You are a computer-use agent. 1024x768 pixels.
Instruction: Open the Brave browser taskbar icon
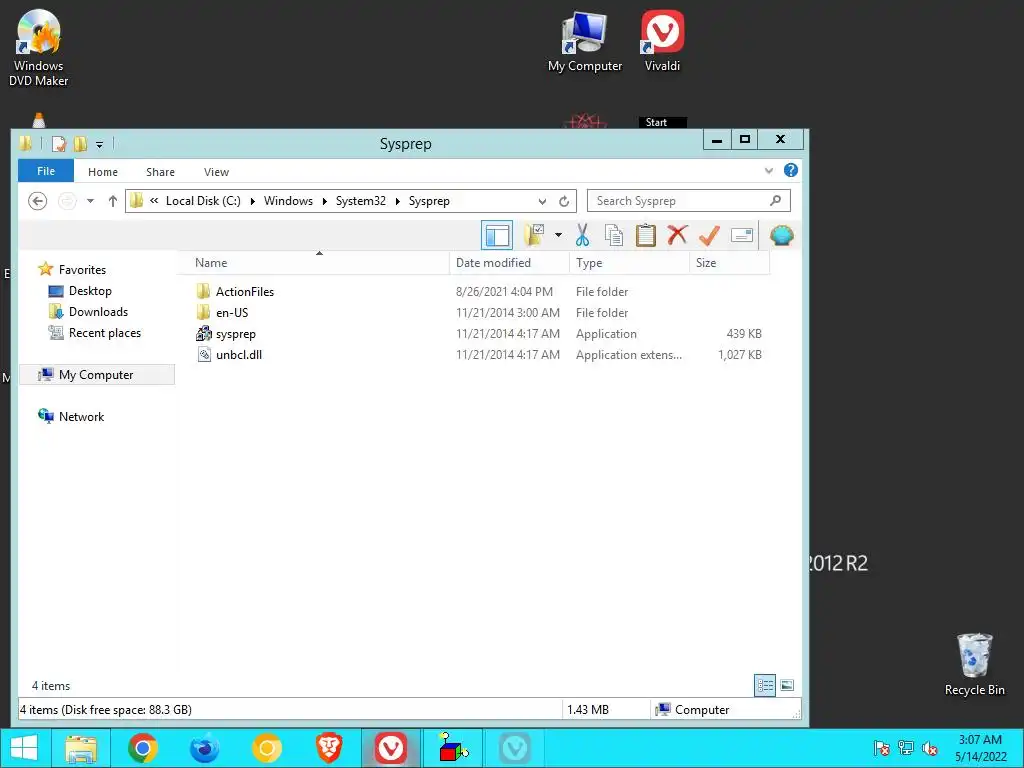click(329, 748)
